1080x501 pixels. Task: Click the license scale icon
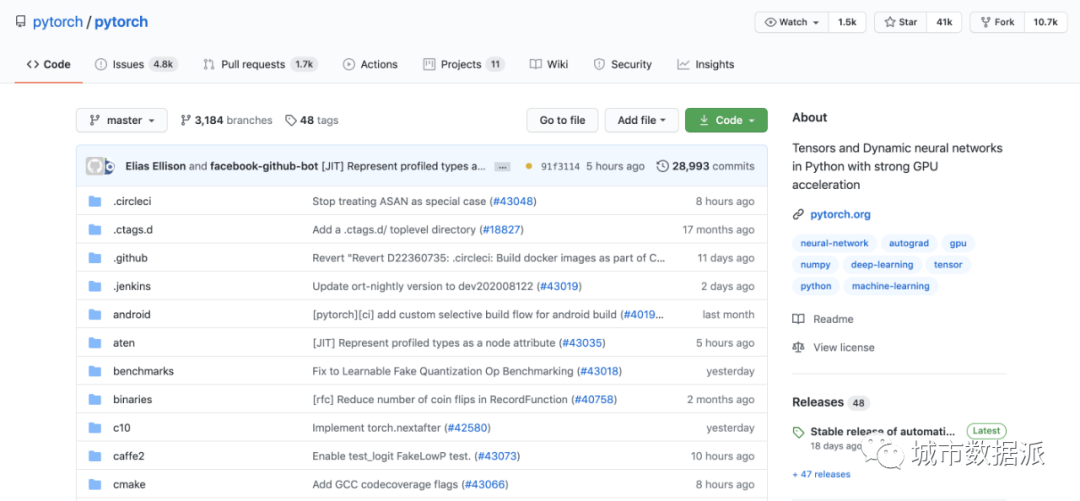pyautogui.click(x=798, y=347)
